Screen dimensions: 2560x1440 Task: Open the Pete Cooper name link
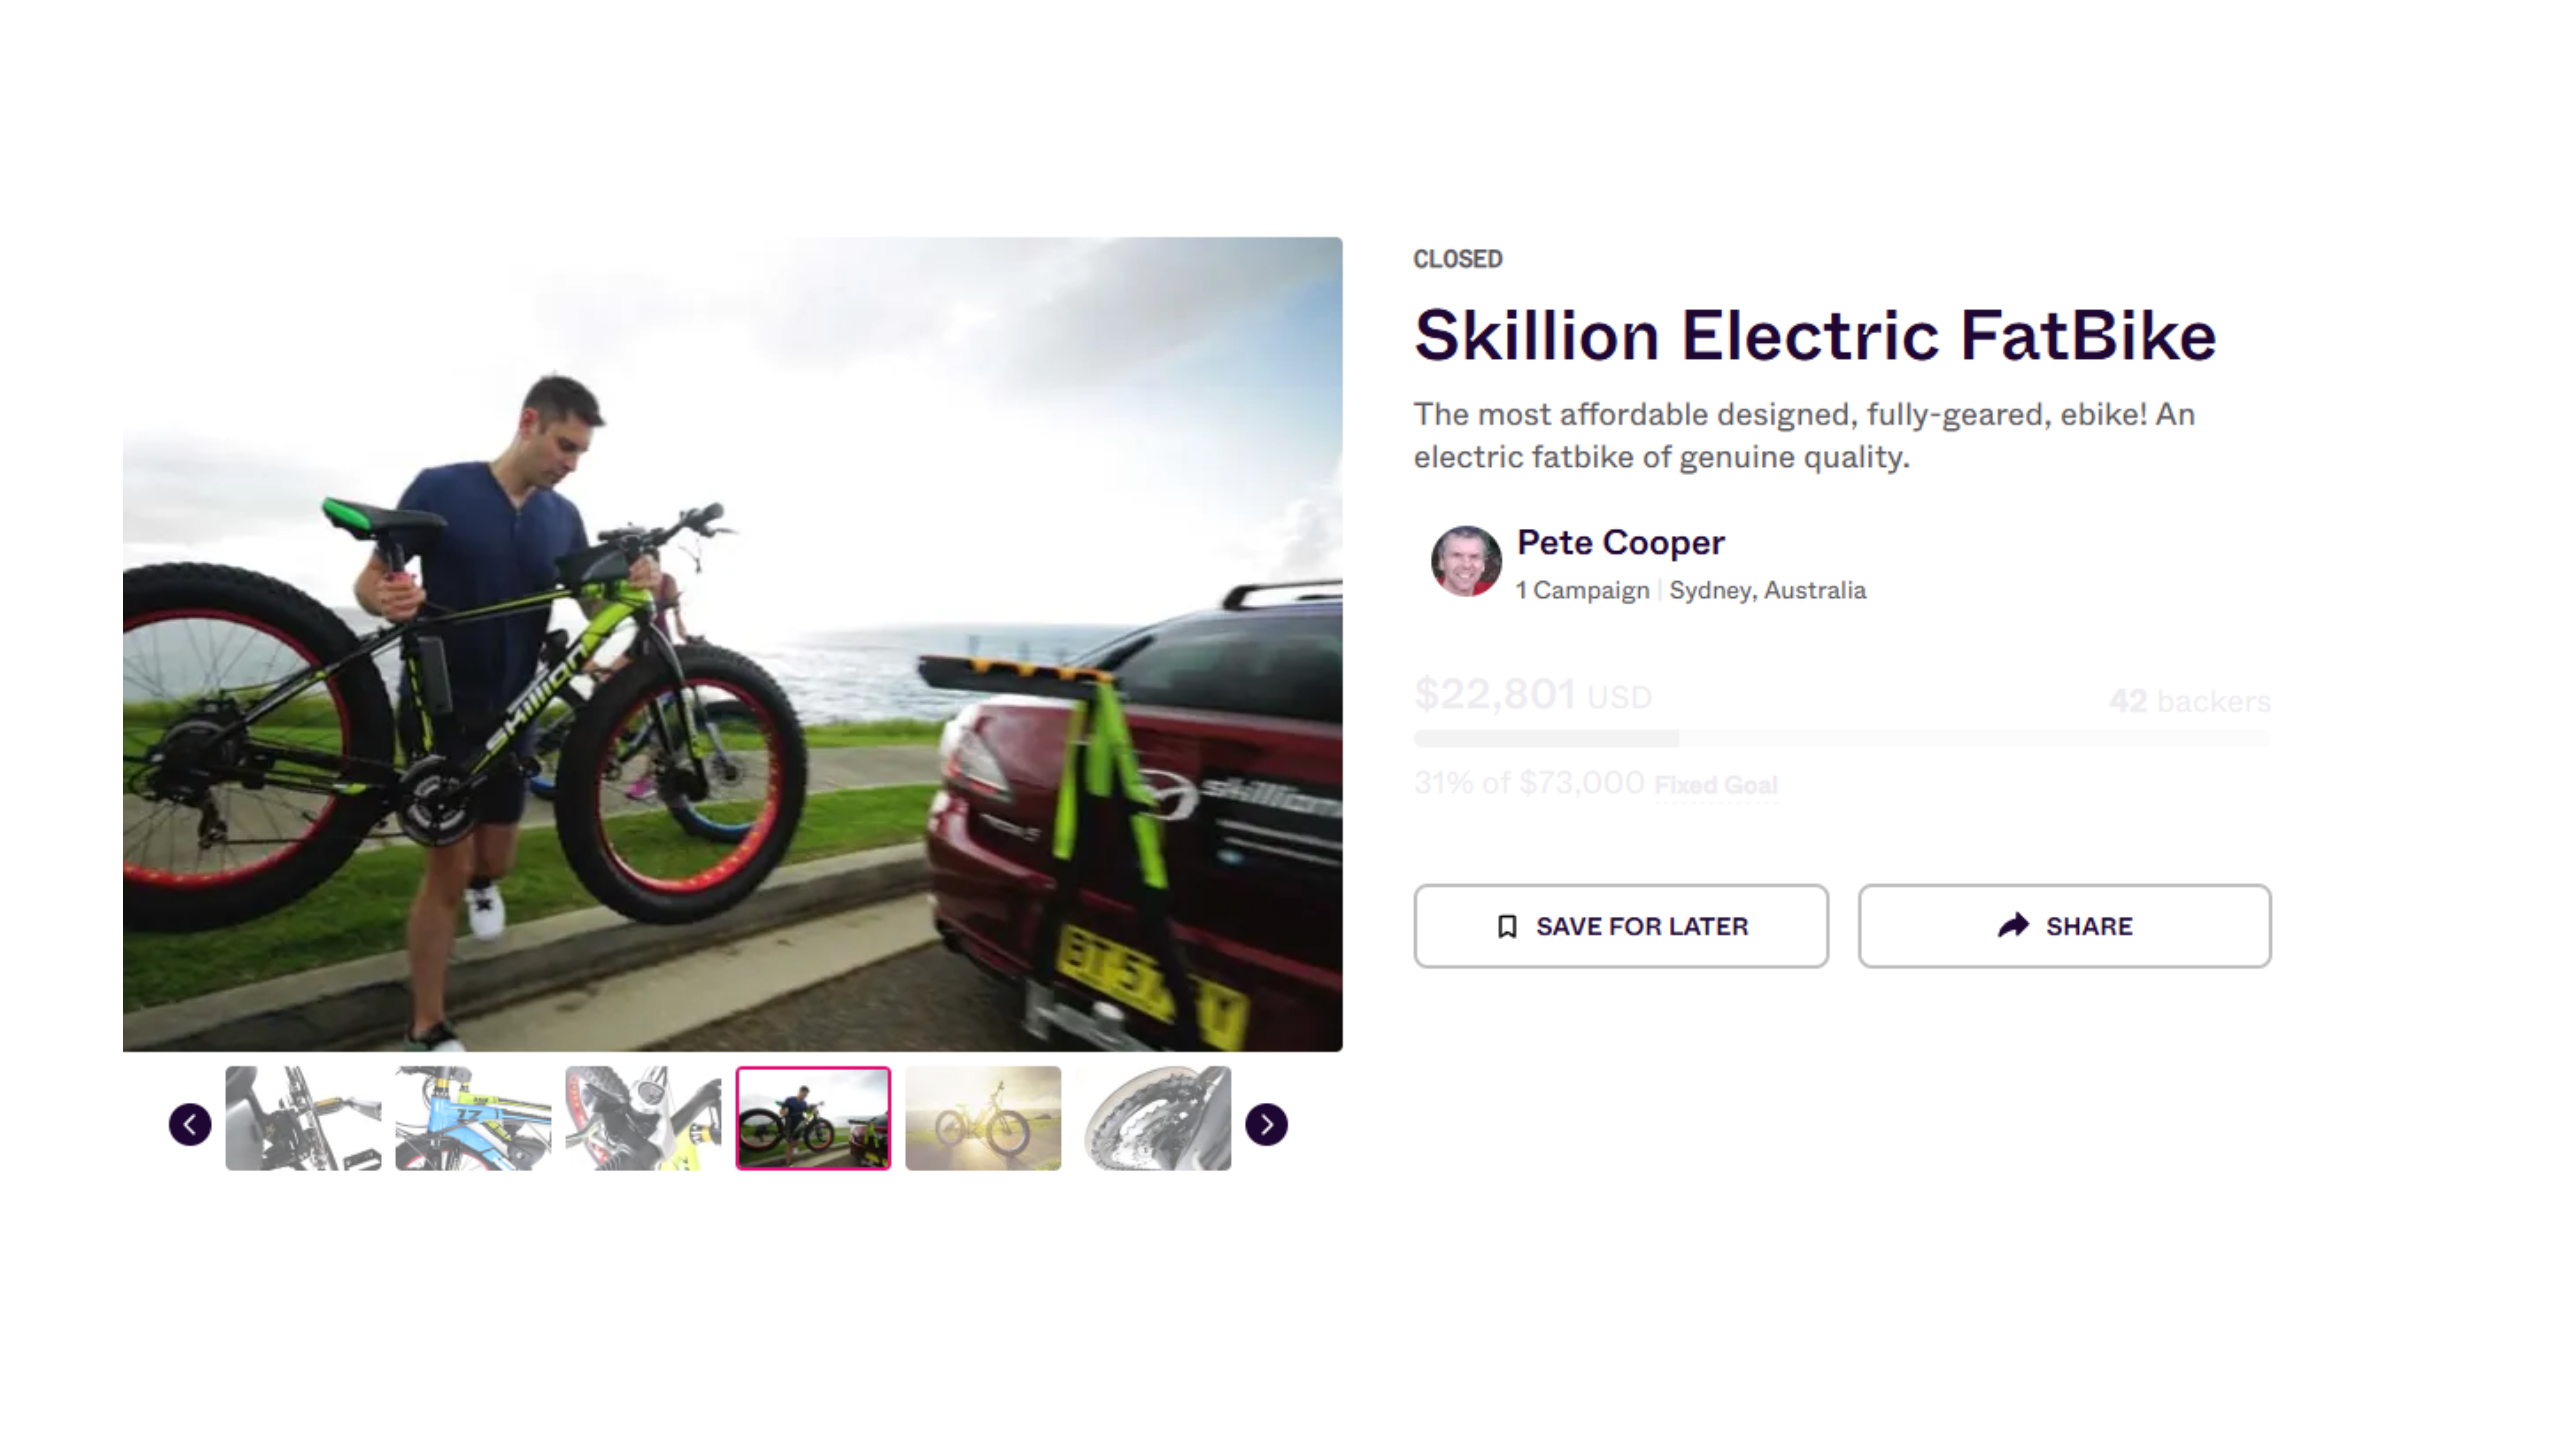(1620, 542)
